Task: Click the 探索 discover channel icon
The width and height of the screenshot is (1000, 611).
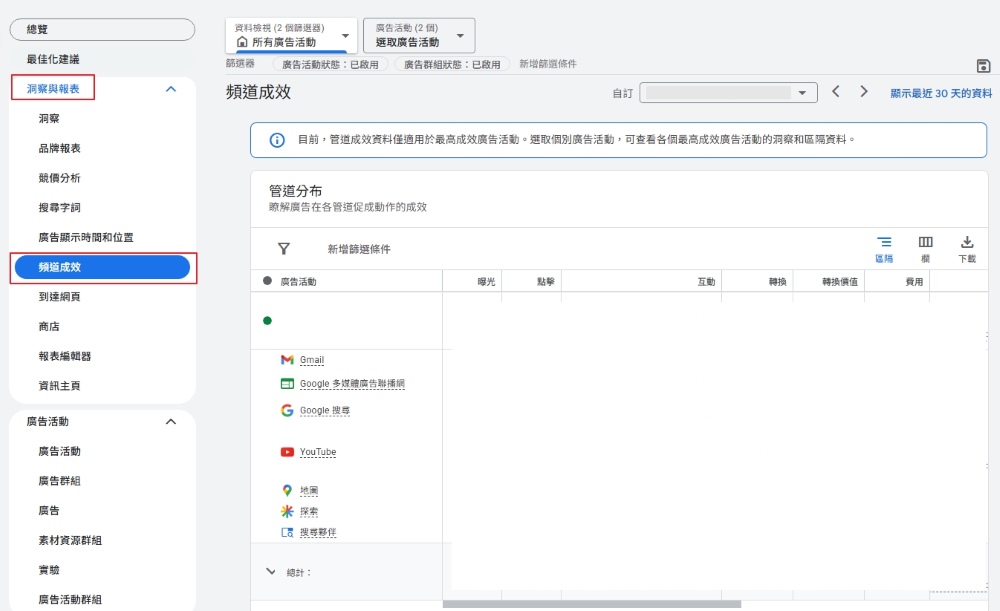Action: coord(287,510)
